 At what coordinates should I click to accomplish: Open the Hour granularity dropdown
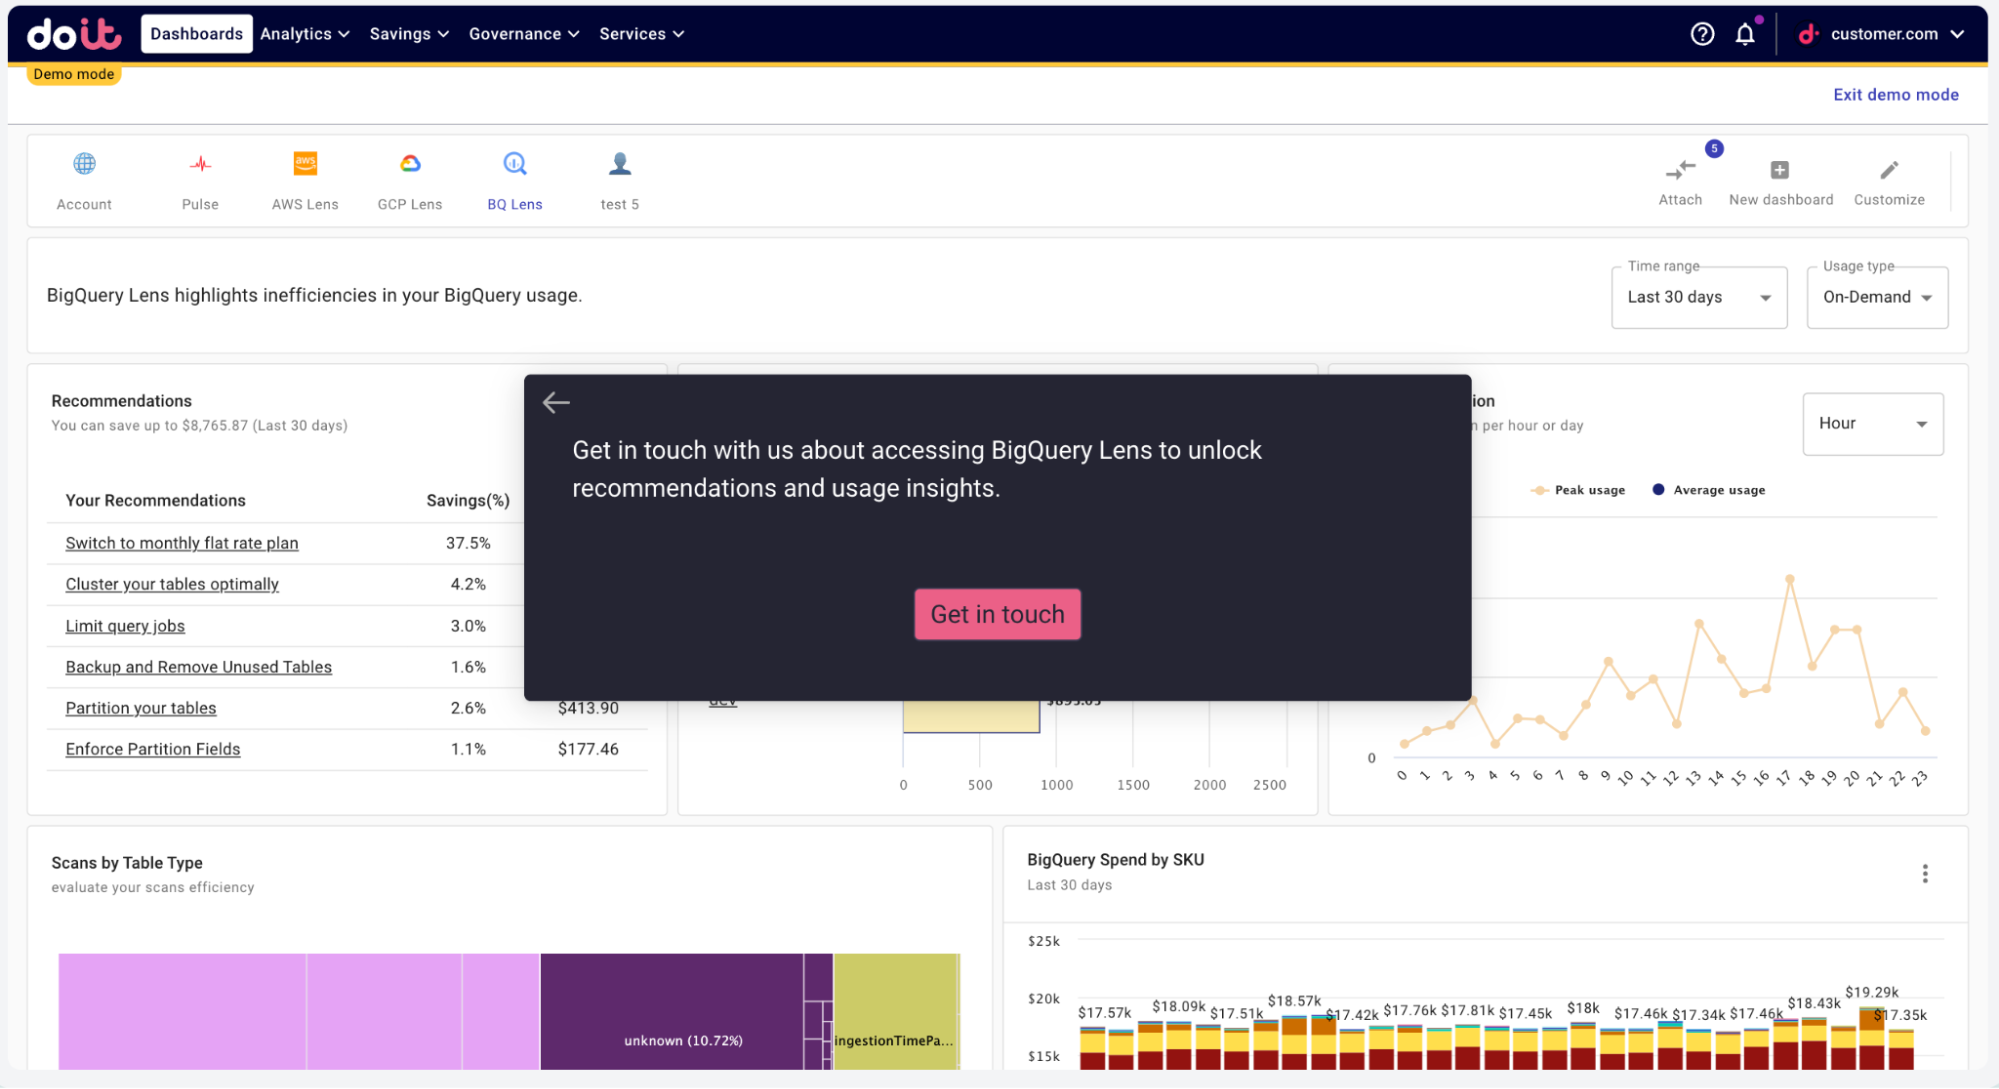pos(1872,423)
